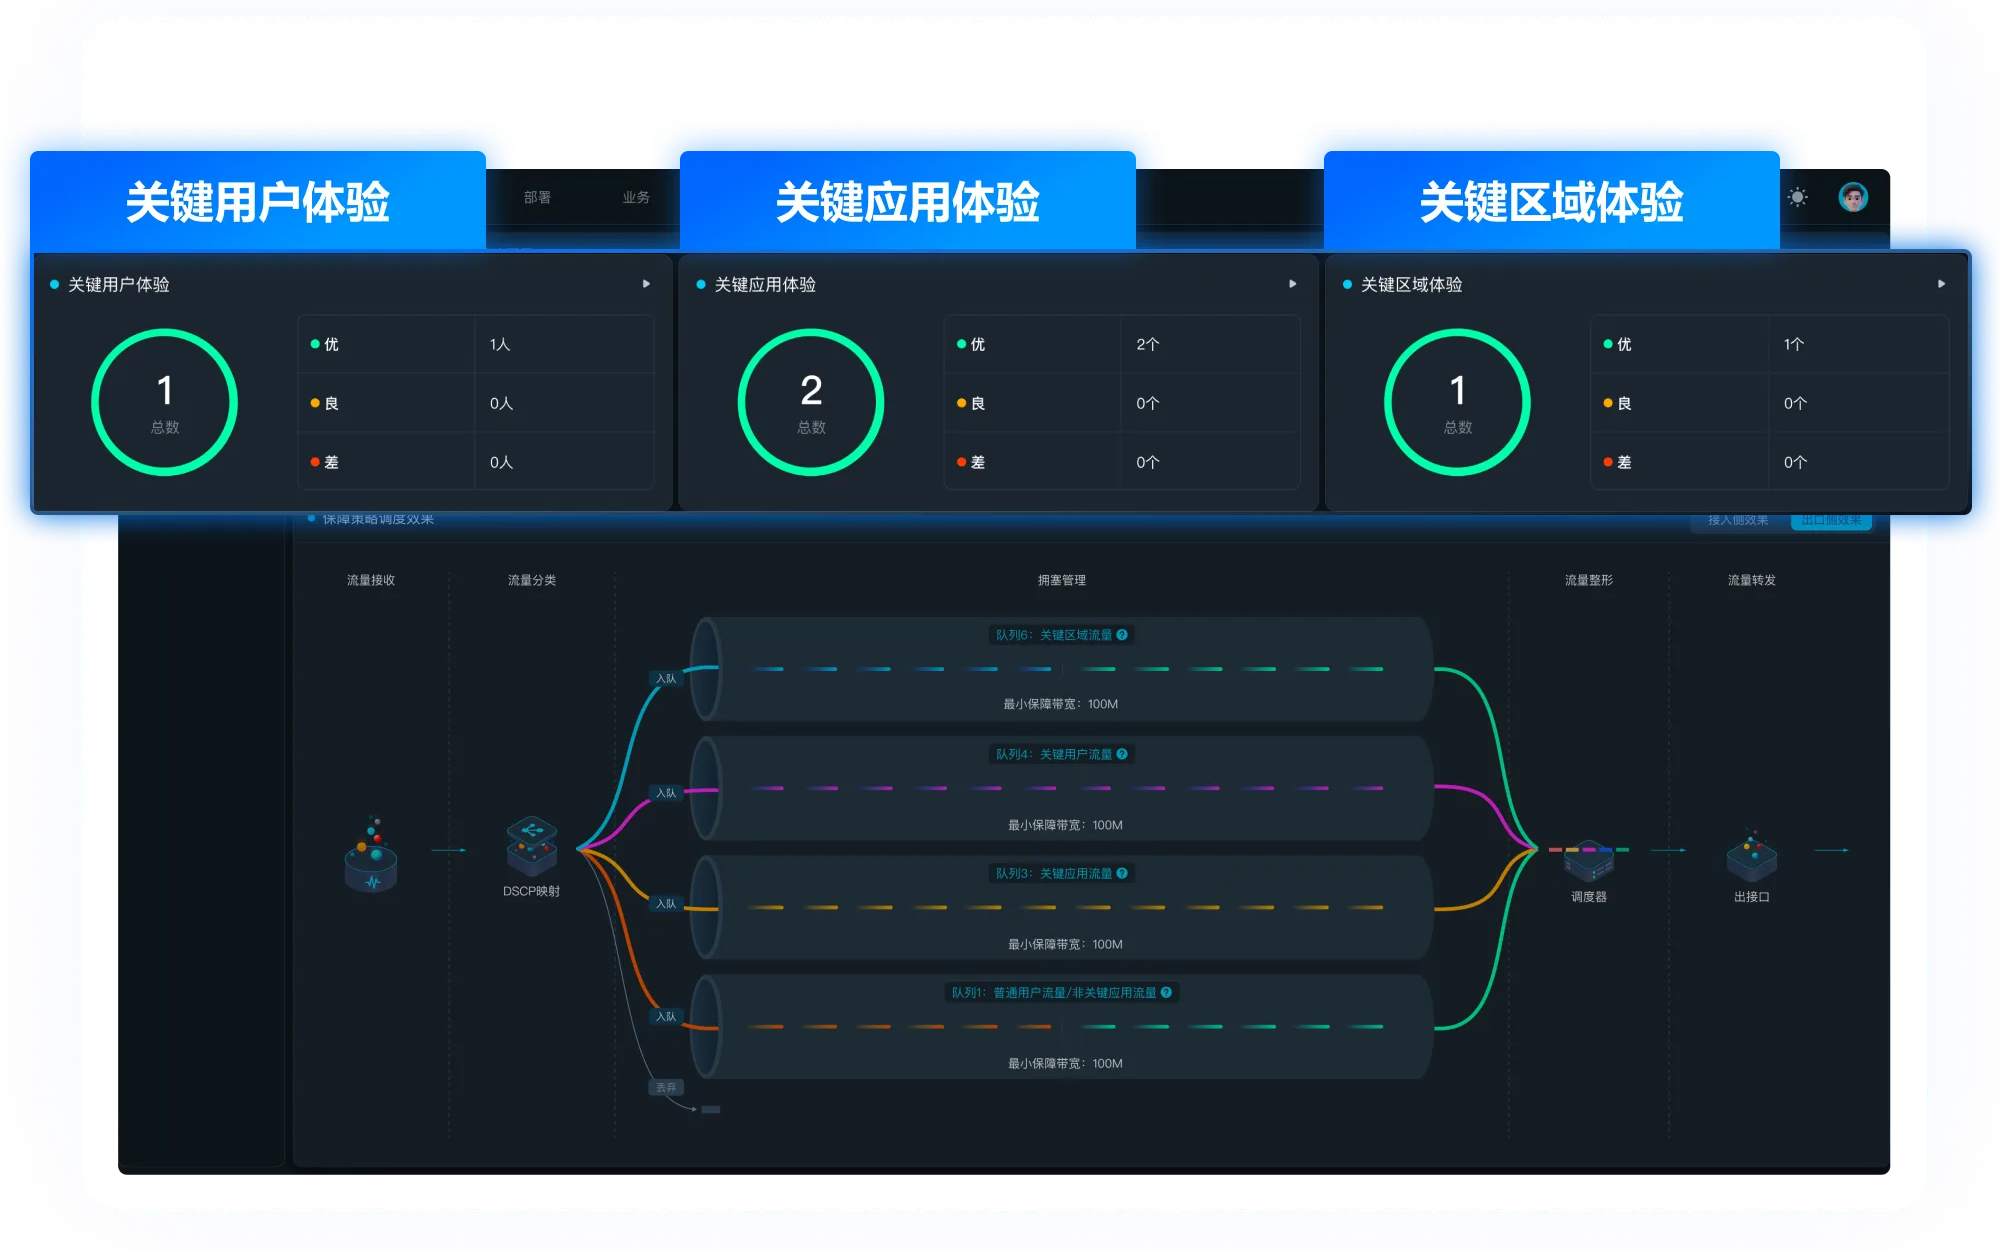
Task: Expand the 关键用户体验 card arrow
Action: tap(646, 284)
